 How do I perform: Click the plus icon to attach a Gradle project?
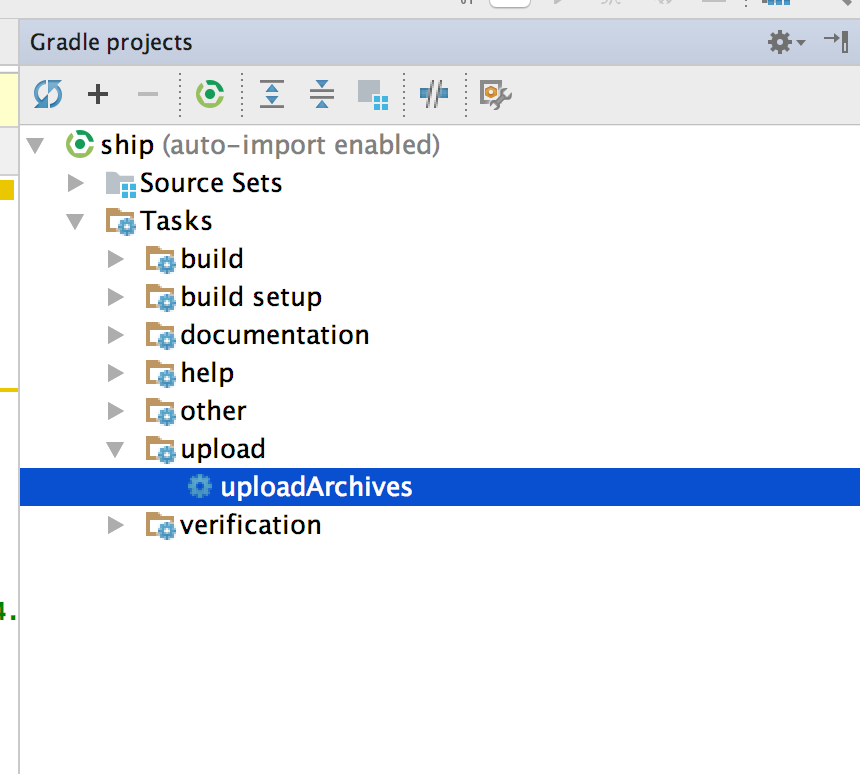[x=97, y=95]
